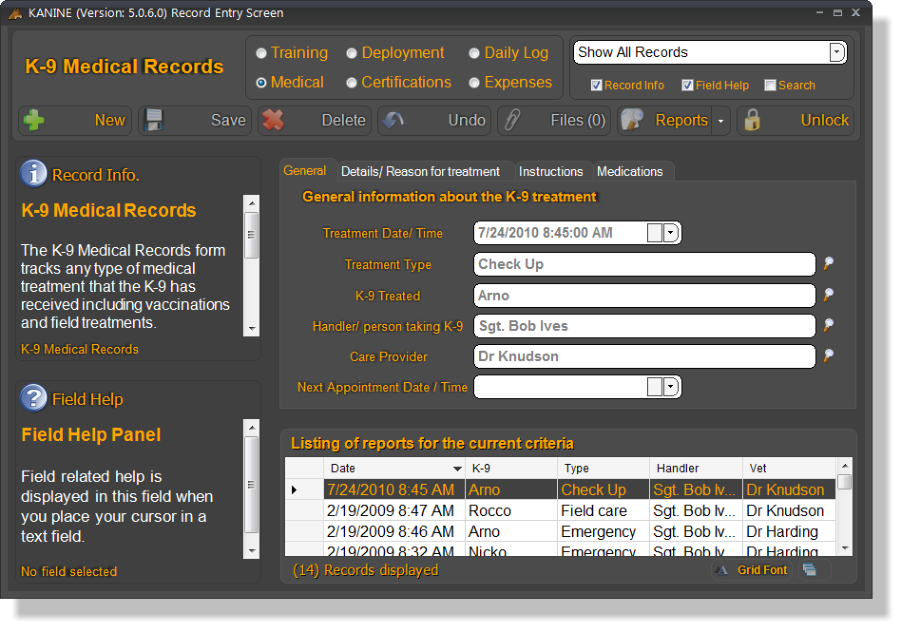The image size is (900, 629).
Task: Uncheck the Record Info checkbox
Action: pyautogui.click(x=596, y=85)
